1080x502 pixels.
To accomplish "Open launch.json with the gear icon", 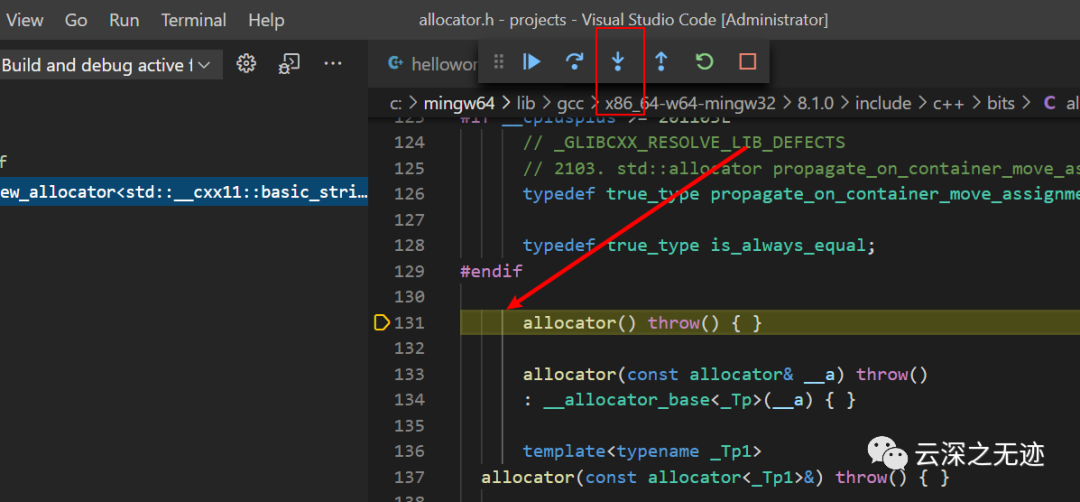I will (246, 64).
